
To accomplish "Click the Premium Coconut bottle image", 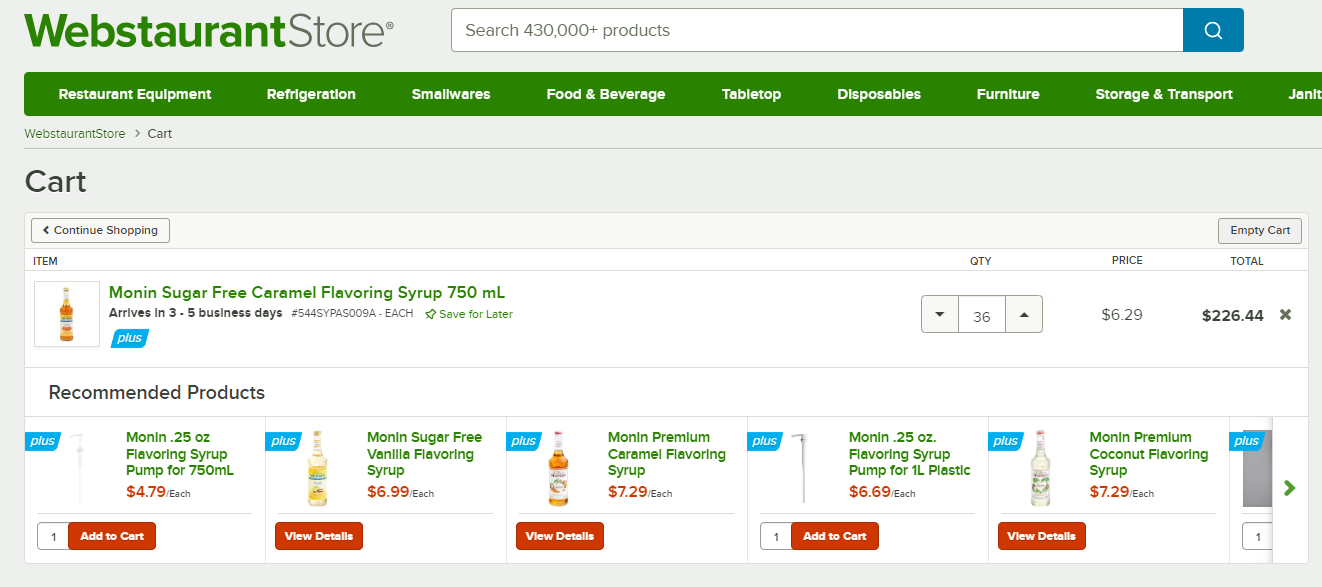I will tap(1041, 468).
